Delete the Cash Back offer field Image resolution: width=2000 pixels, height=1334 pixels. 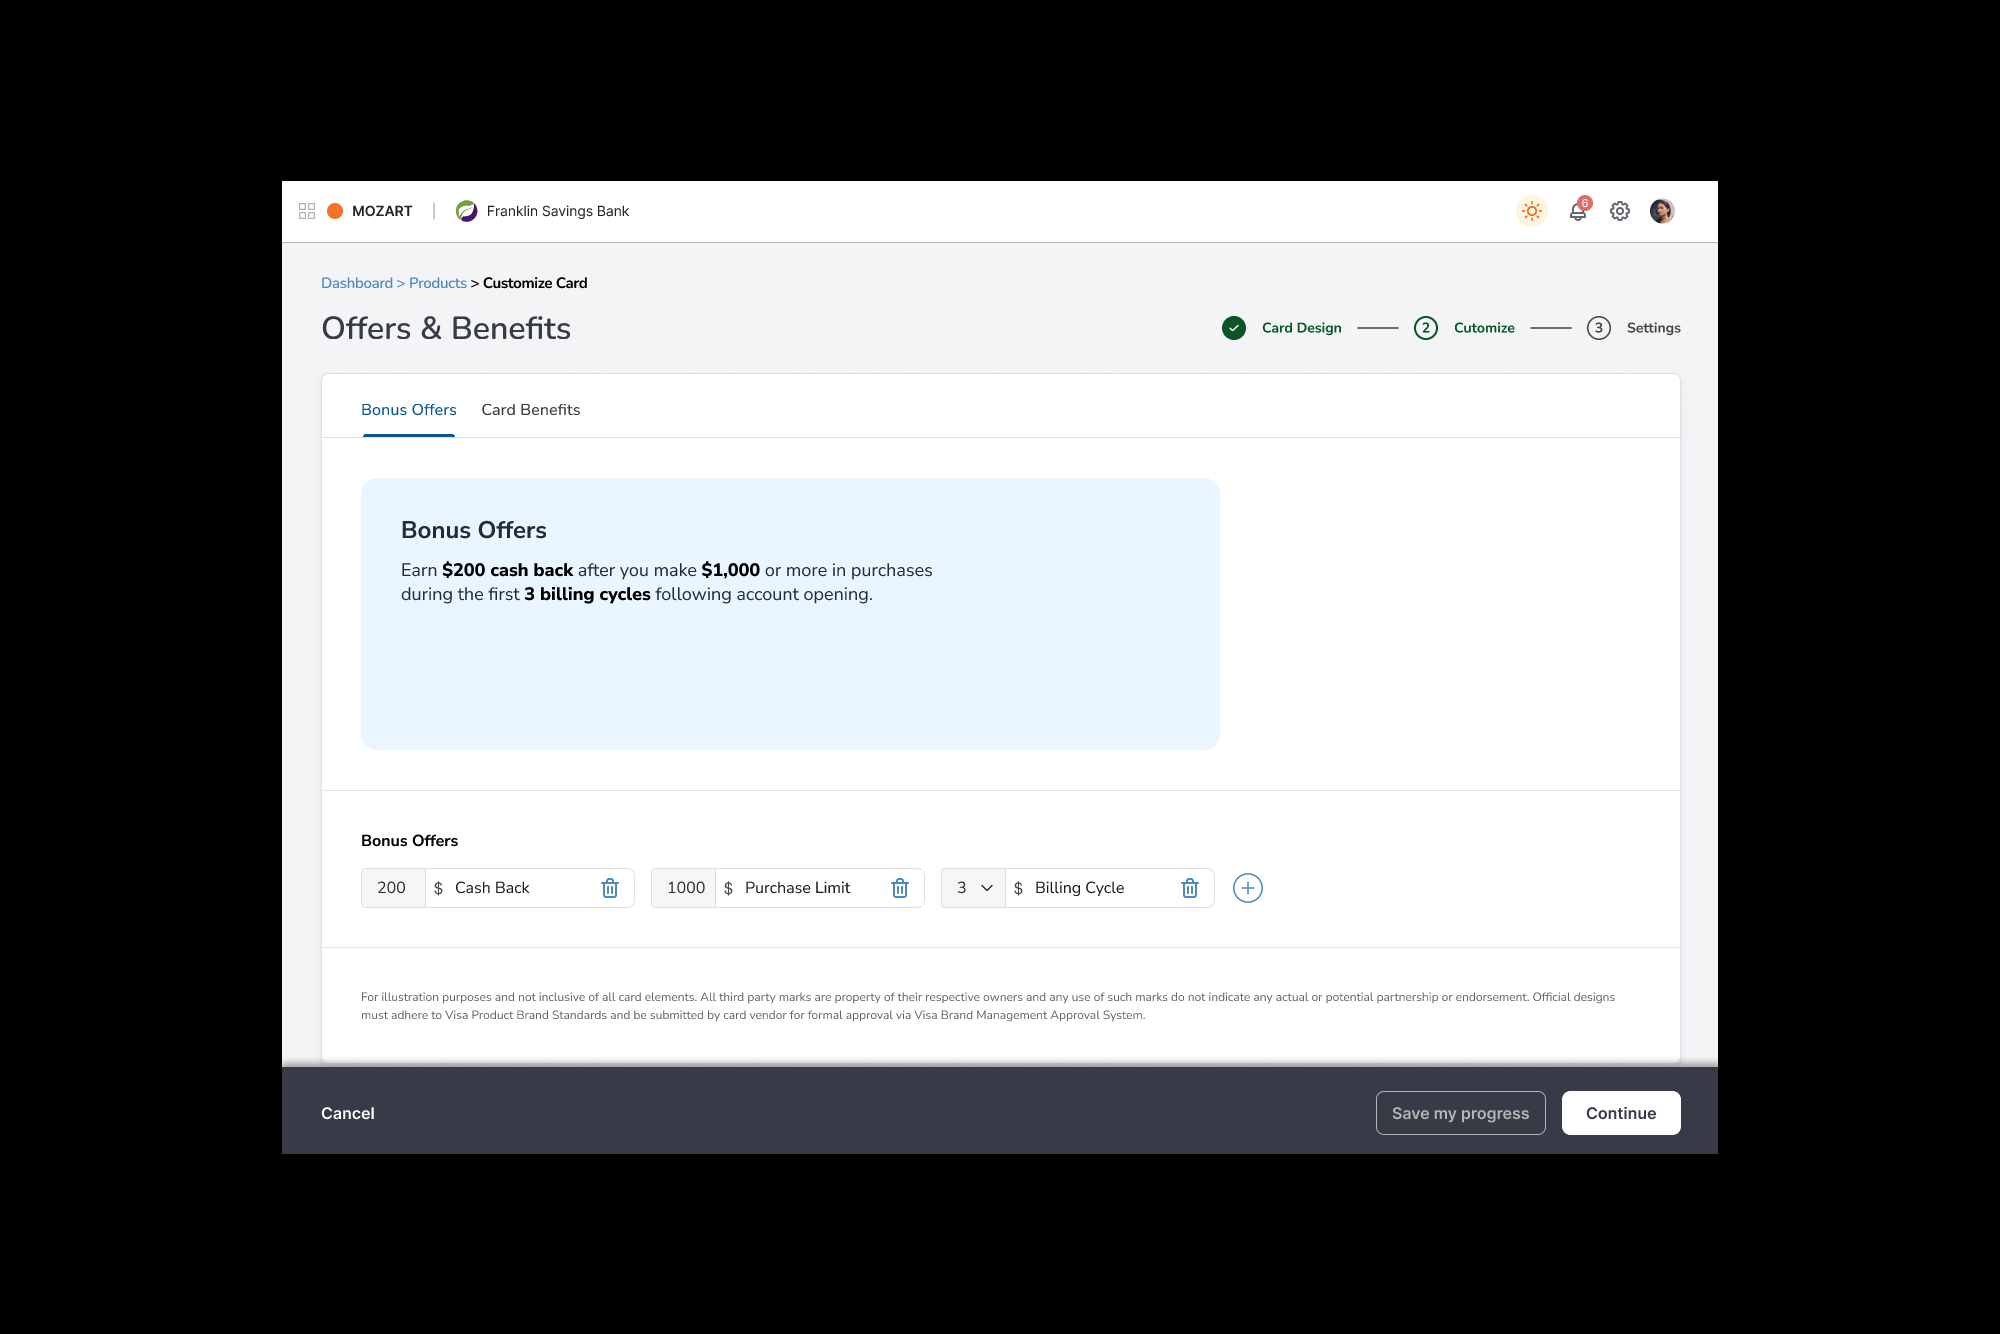pos(610,888)
